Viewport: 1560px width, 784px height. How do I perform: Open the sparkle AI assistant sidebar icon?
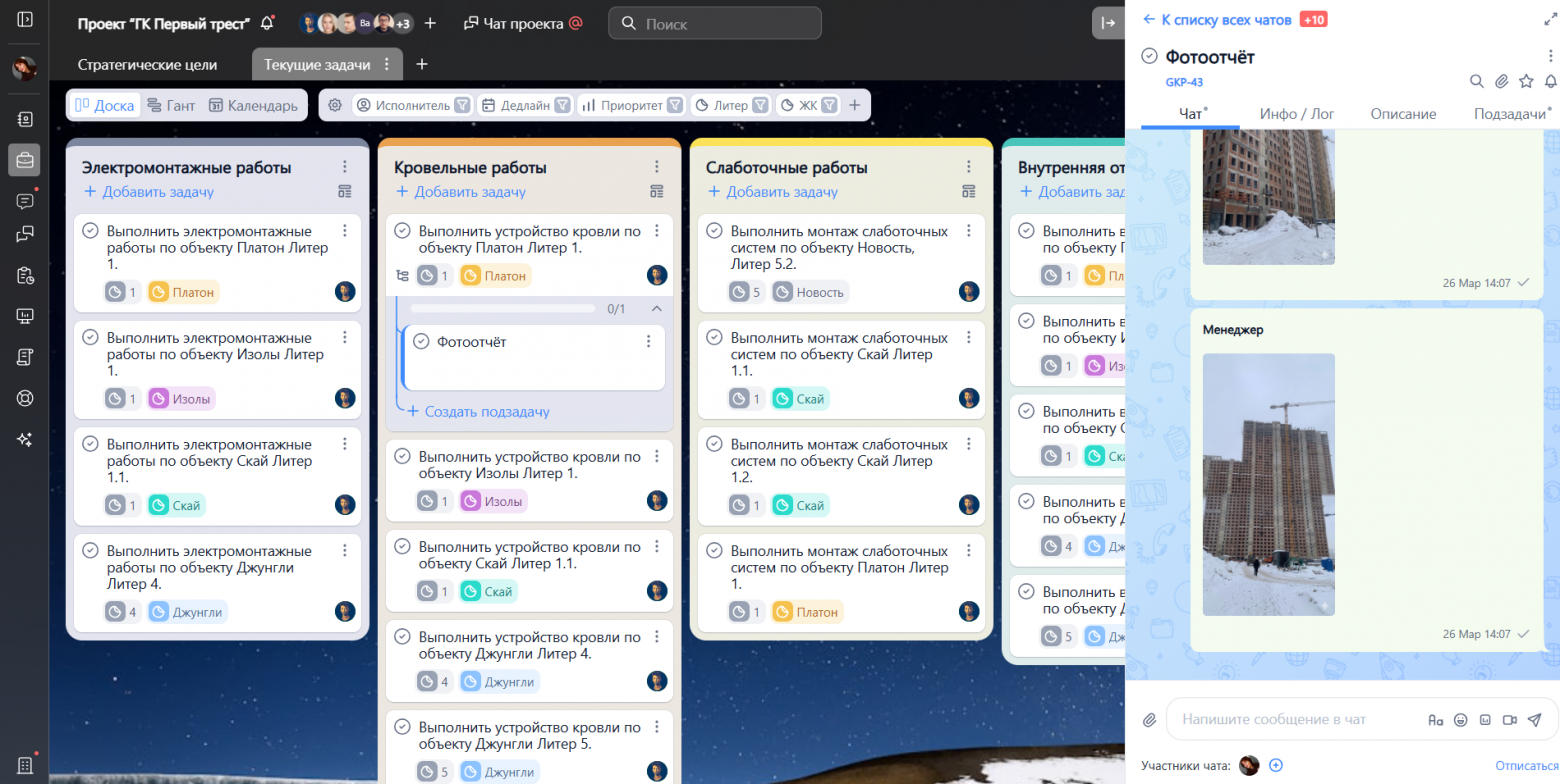[x=25, y=438]
